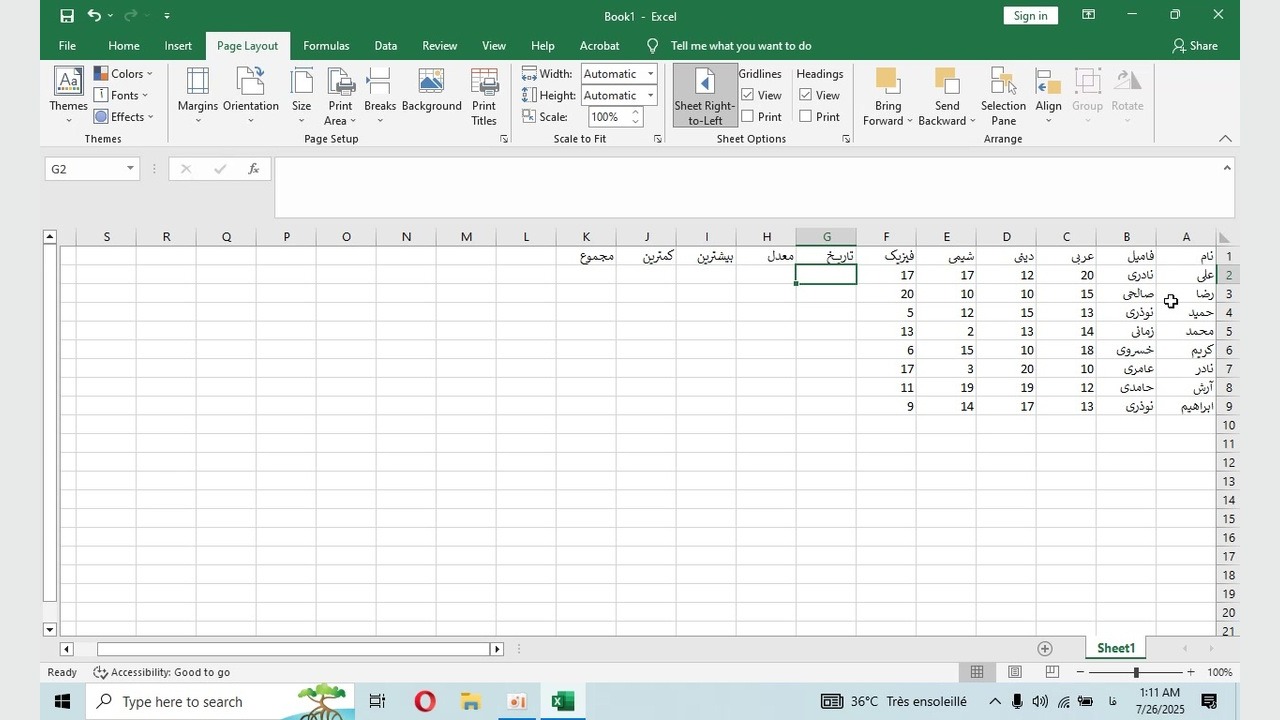This screenshot has width=1280, height=720.
Task: Switch to Page Break Preview in status bar
Action: [1052, 672]
